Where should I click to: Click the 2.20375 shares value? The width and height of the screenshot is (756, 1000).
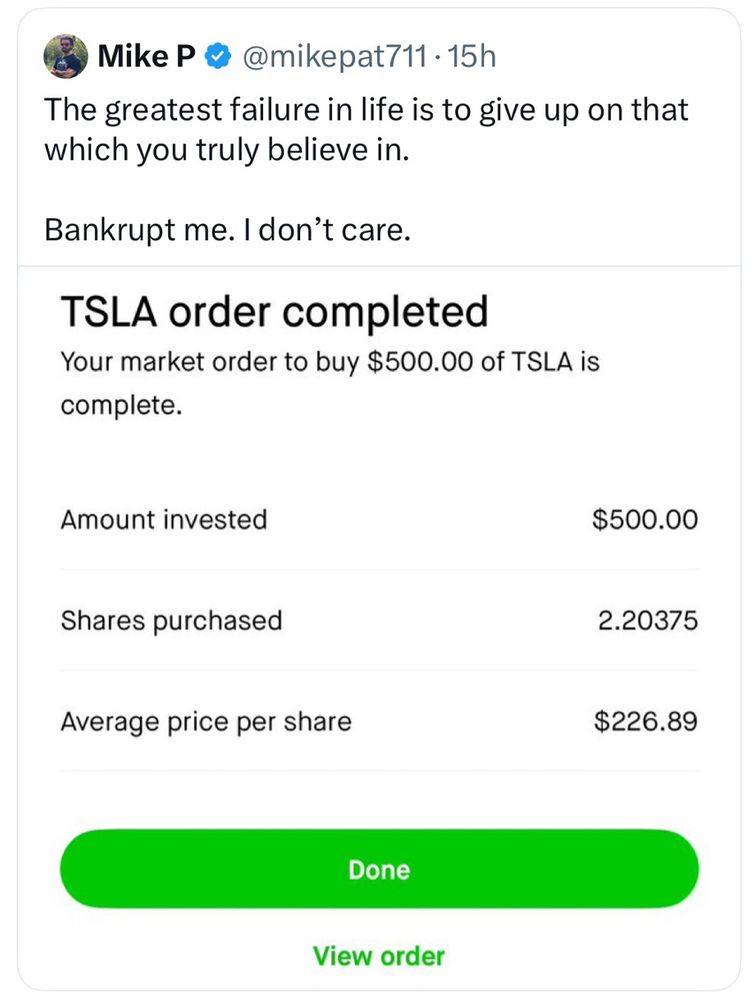point(648,620)
